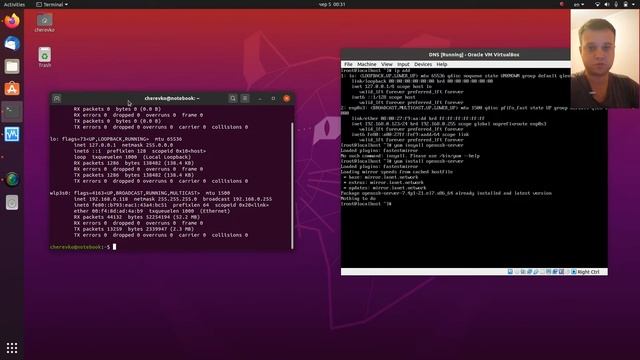Screen dimensions: 640x360
Task: Open the Machine menu in VirtualBox
Action: click(367, 64)
